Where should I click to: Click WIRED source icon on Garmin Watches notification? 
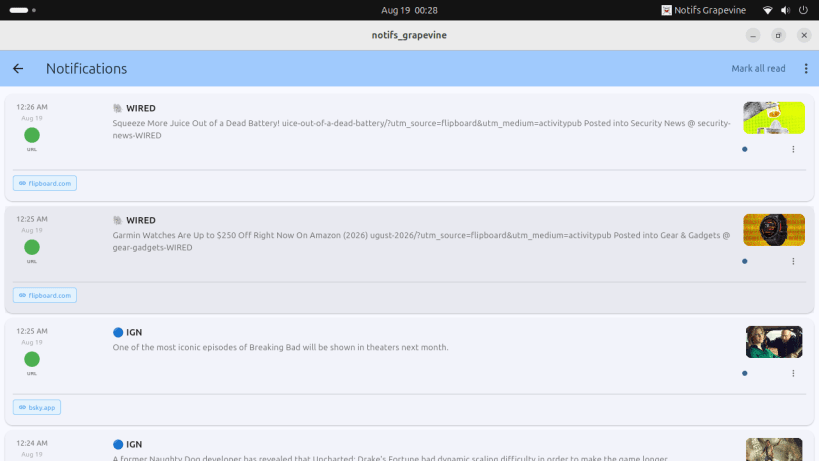(118, 220)
